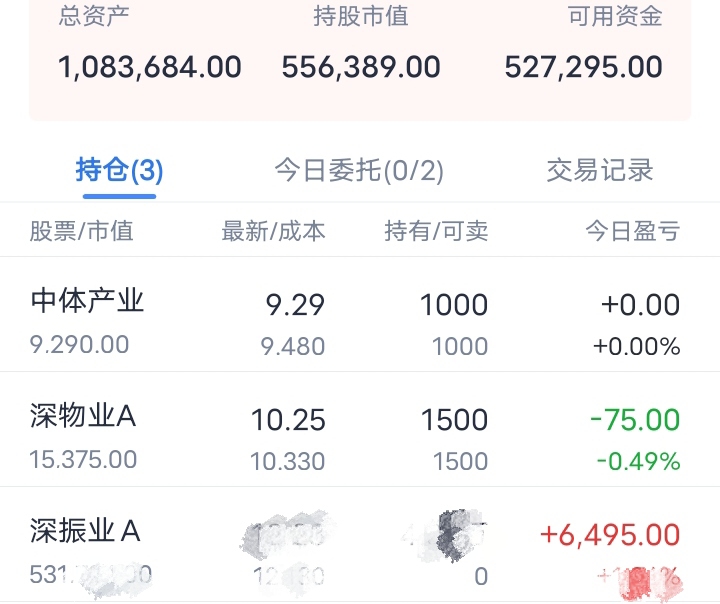
Task: Tap the -0.49% change percentage
Action: coord(638,461)
